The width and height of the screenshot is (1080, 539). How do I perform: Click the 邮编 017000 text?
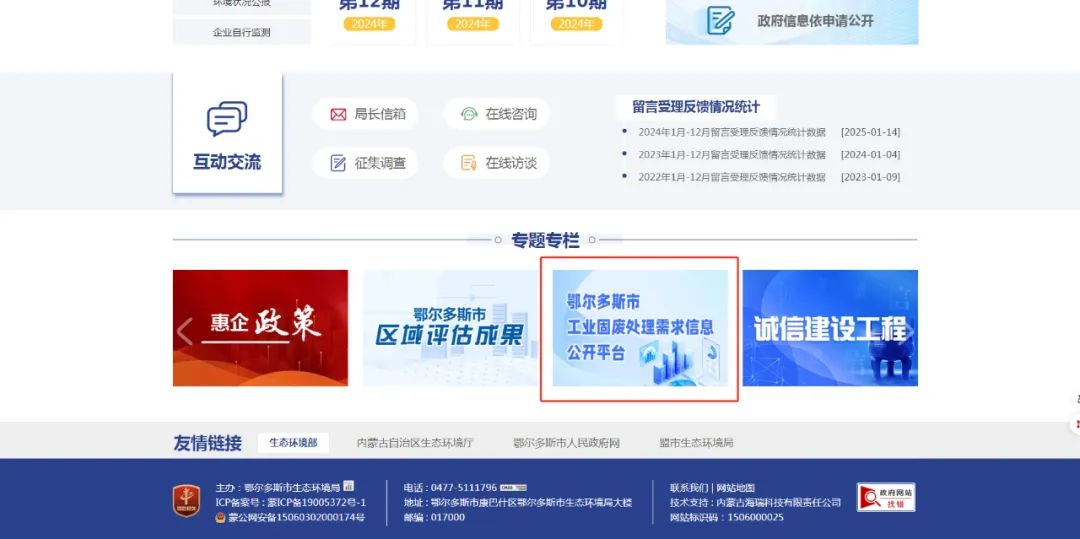pyautogui.click(x=434, y=517)
